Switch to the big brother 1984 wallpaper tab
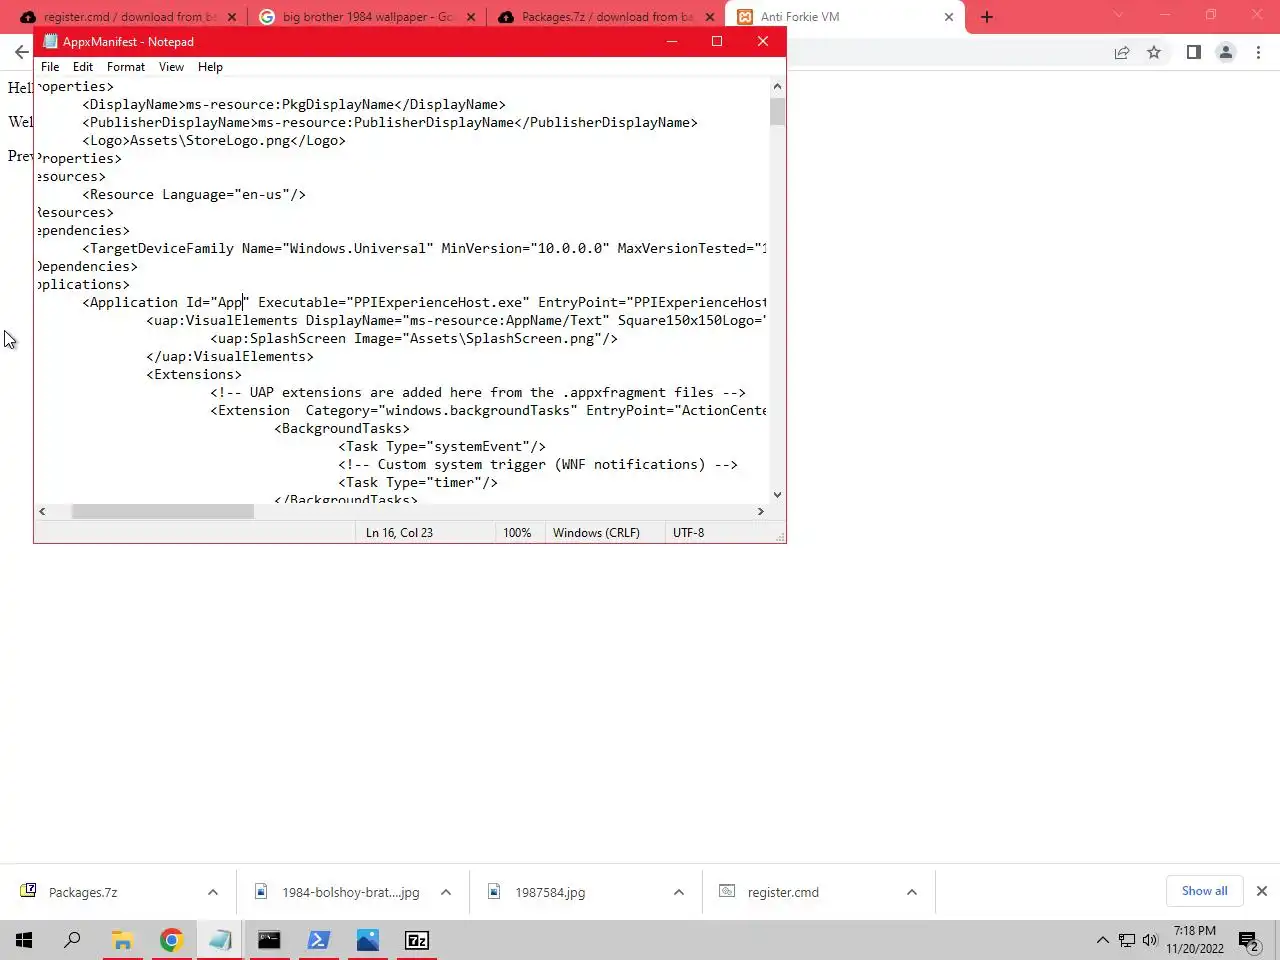The height and width of the screenshot is (960, 1280). pos(368,17)
